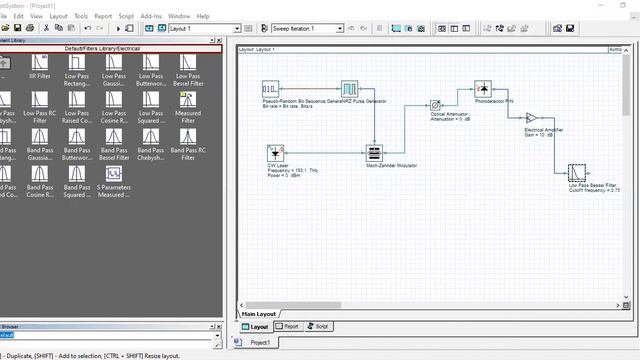Close the Component Library panel
The height and width of the screenshot is (360, 640).
(219, 40)
